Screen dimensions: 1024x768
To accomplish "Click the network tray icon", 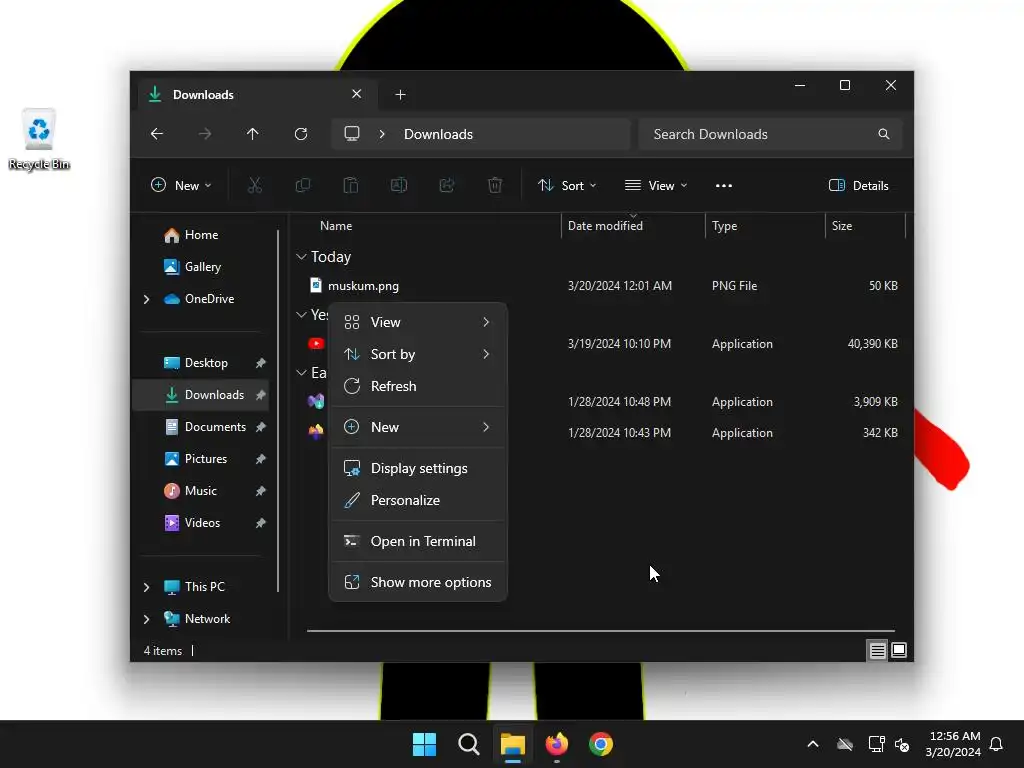I will coord(876,744).
